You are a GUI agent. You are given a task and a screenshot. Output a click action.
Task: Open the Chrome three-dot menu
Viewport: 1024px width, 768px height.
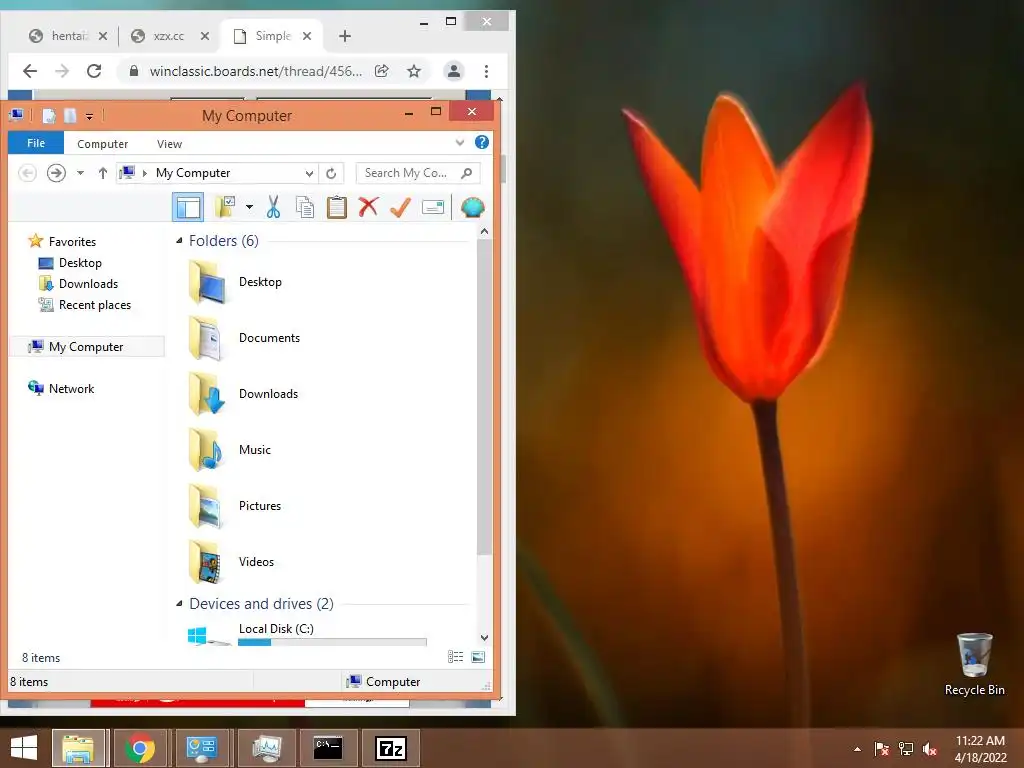tap(486, 71)
